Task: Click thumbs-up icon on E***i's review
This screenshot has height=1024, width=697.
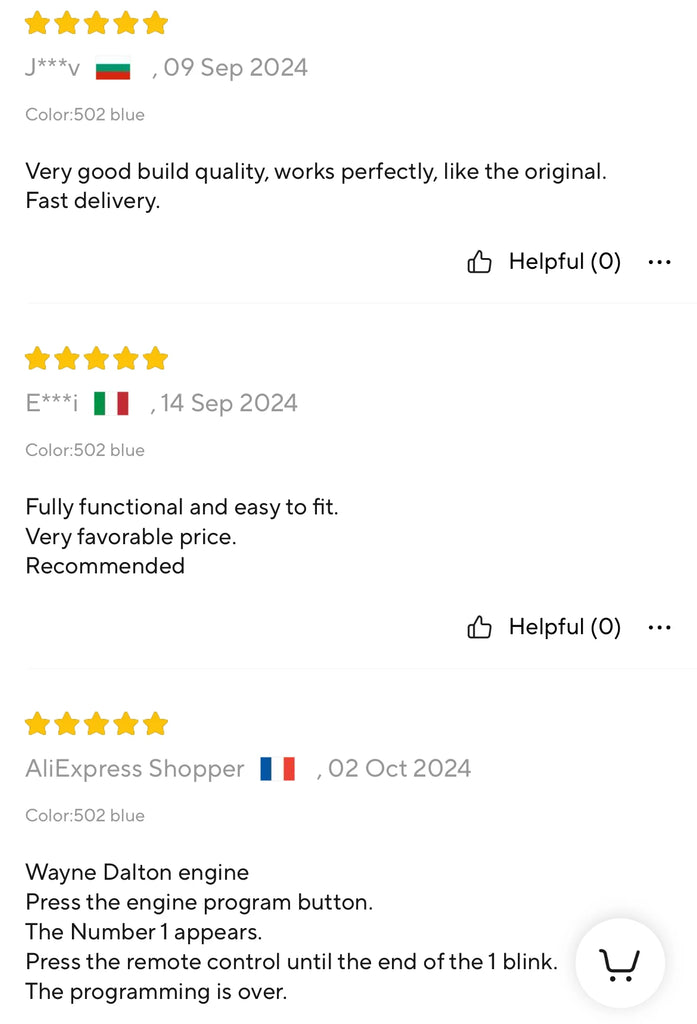Action: (x=479, y=627)
